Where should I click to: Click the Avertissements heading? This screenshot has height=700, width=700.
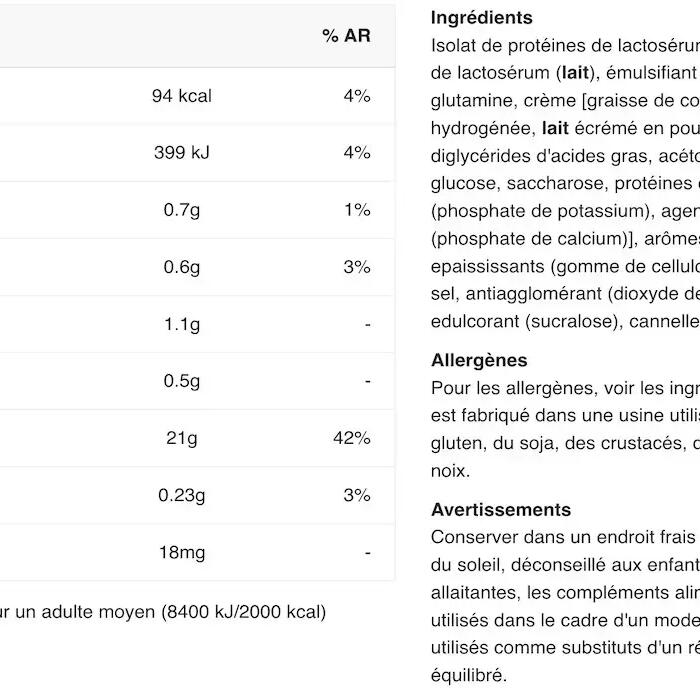pos(501,510)
